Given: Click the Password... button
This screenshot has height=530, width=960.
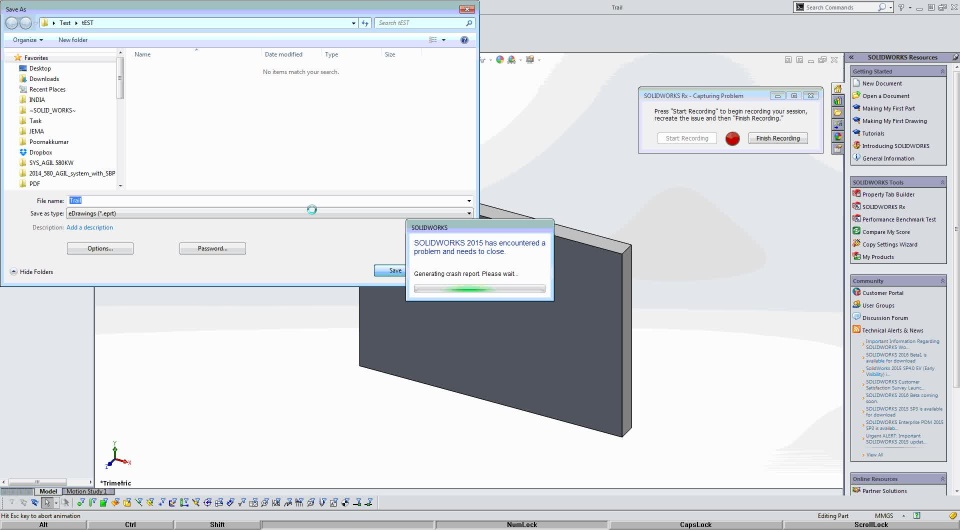Looking at the screenshot, I should click(212, 248).
